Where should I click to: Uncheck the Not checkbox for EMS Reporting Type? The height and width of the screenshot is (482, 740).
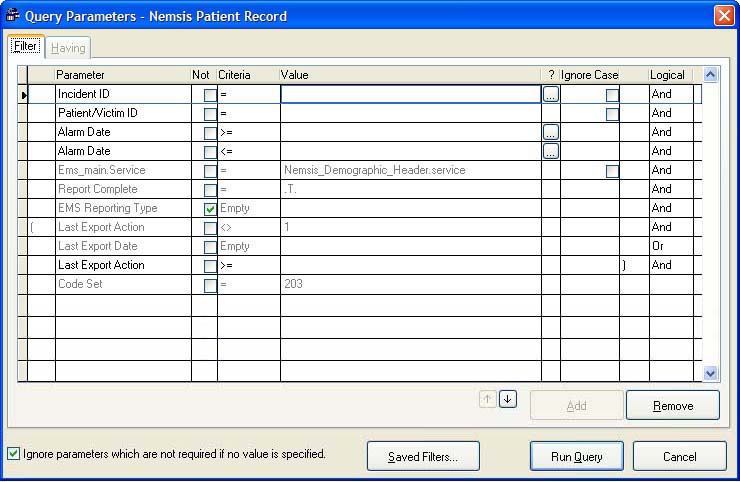(210, 209)
